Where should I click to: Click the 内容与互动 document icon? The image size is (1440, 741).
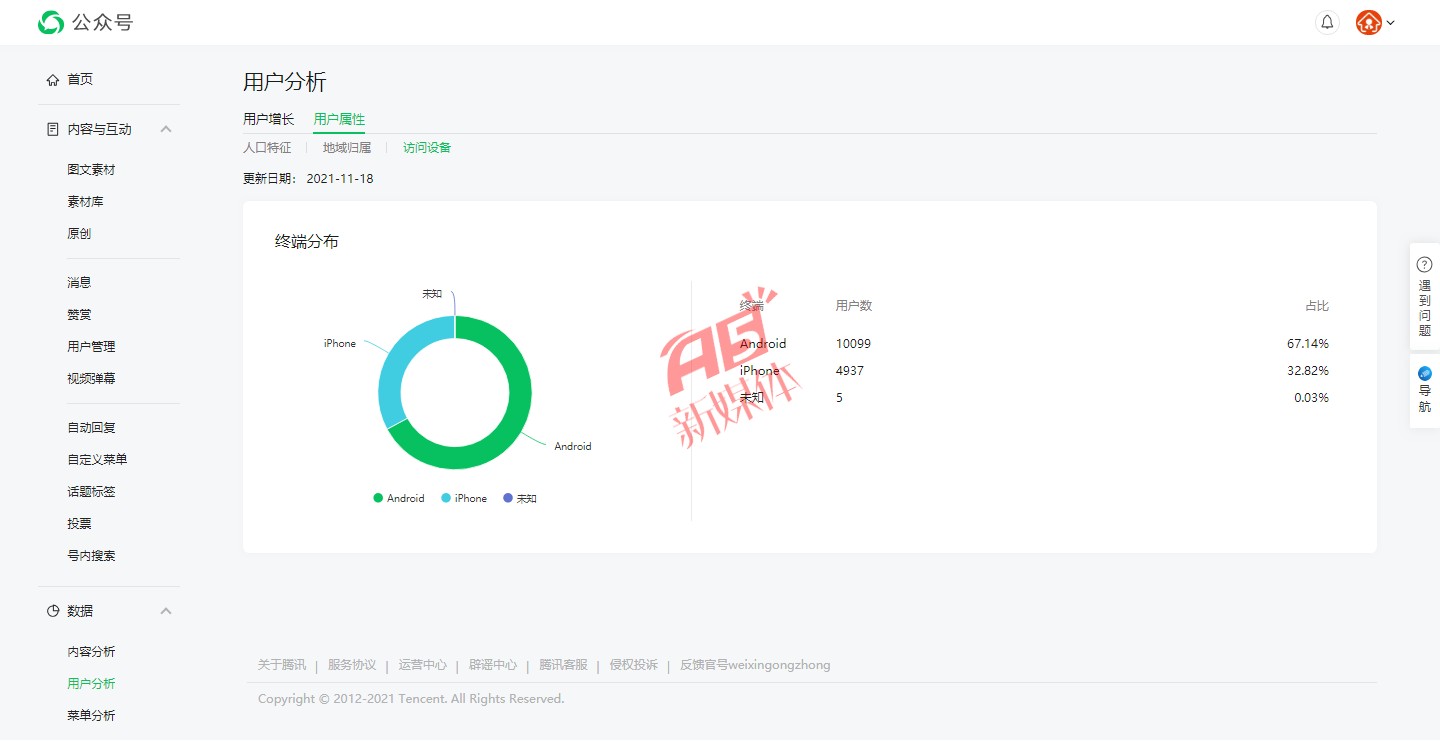click(x=53, y=129)
